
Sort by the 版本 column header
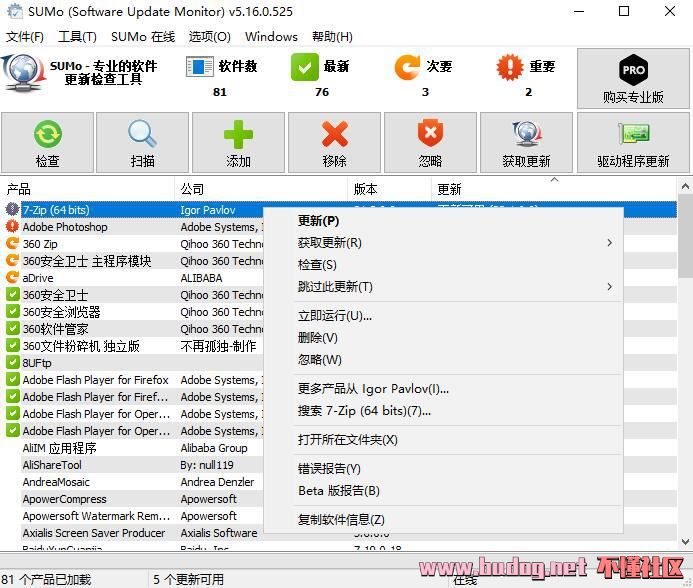pos(389,189)
